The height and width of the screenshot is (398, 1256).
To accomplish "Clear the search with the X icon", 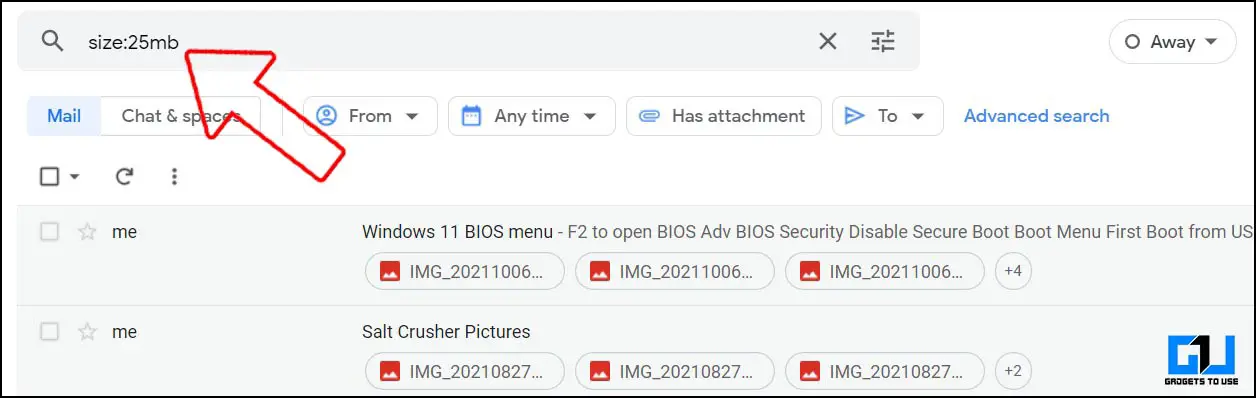I will coord(828,41).
